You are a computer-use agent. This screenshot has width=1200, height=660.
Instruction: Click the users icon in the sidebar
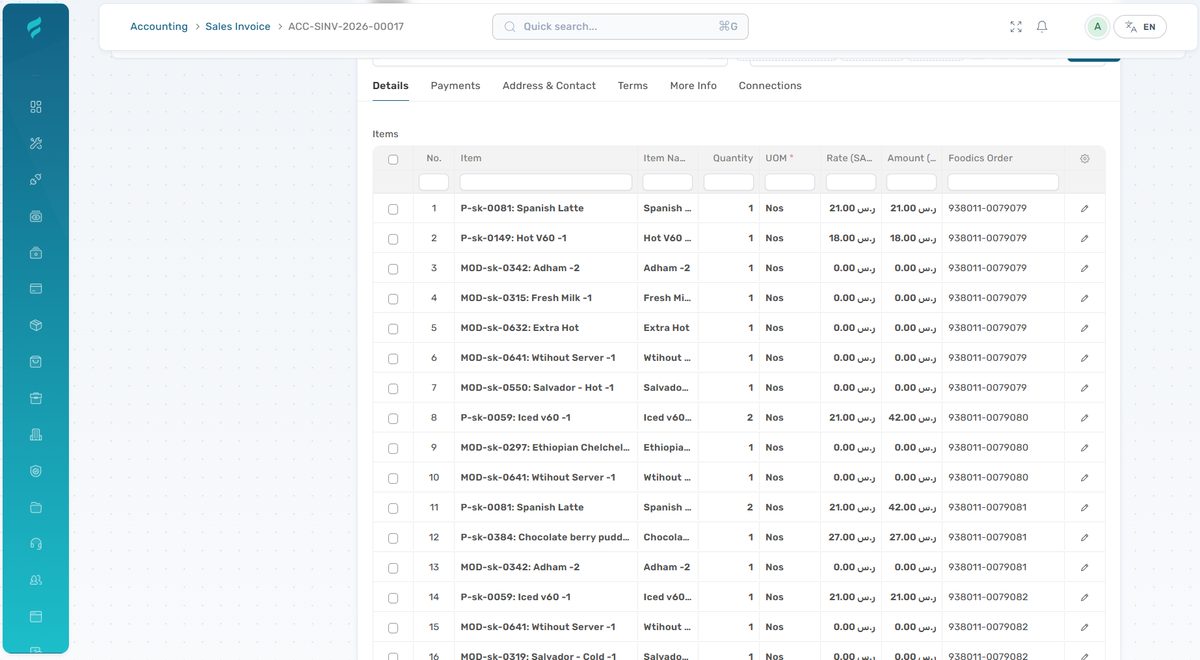point(35,580)
